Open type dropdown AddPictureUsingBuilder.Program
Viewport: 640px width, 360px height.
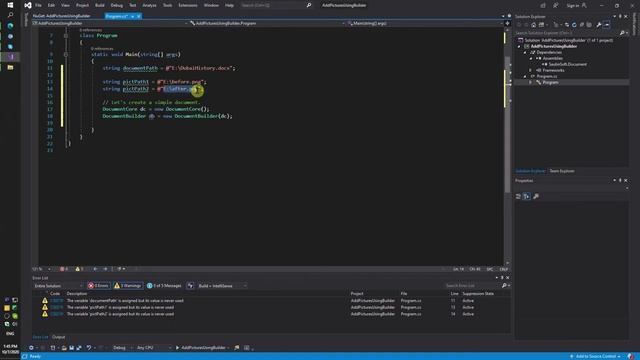267,23
